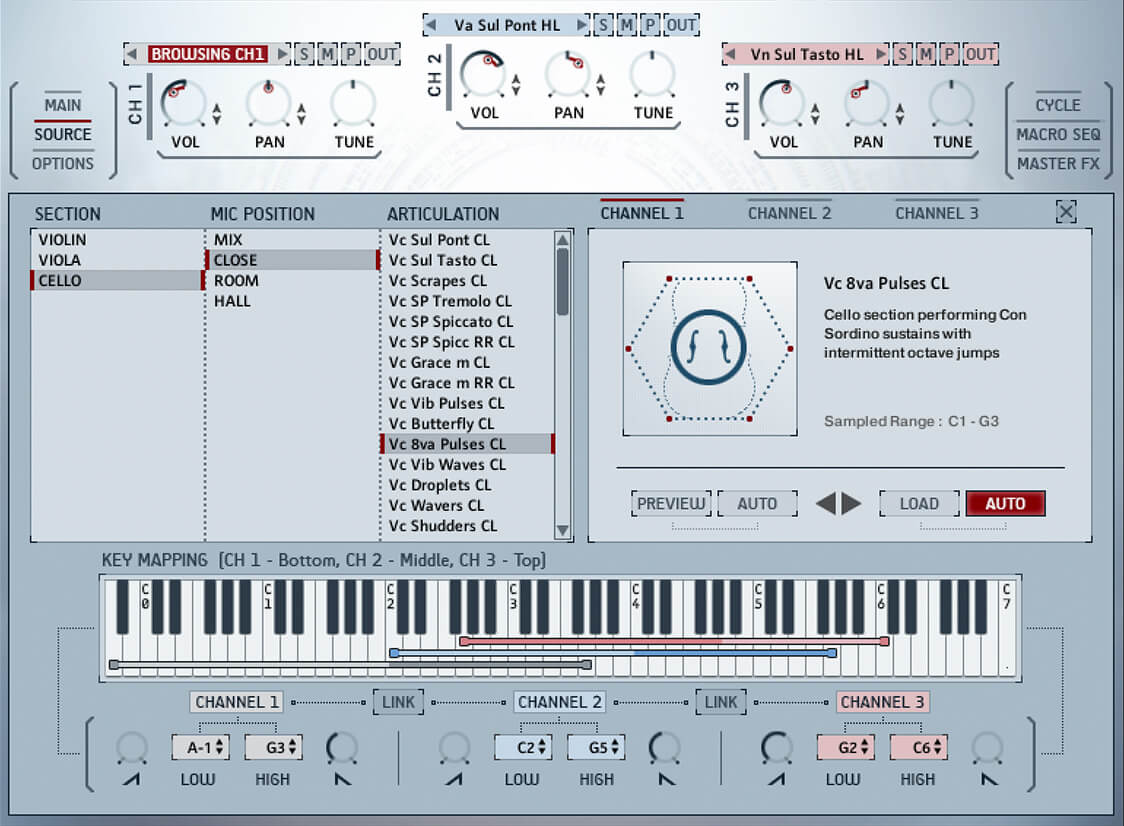Image resolution: width=1124 pixels, height=826 pixels.
Task: Click LINK between Channel 1 and 2
Action: 398,702
